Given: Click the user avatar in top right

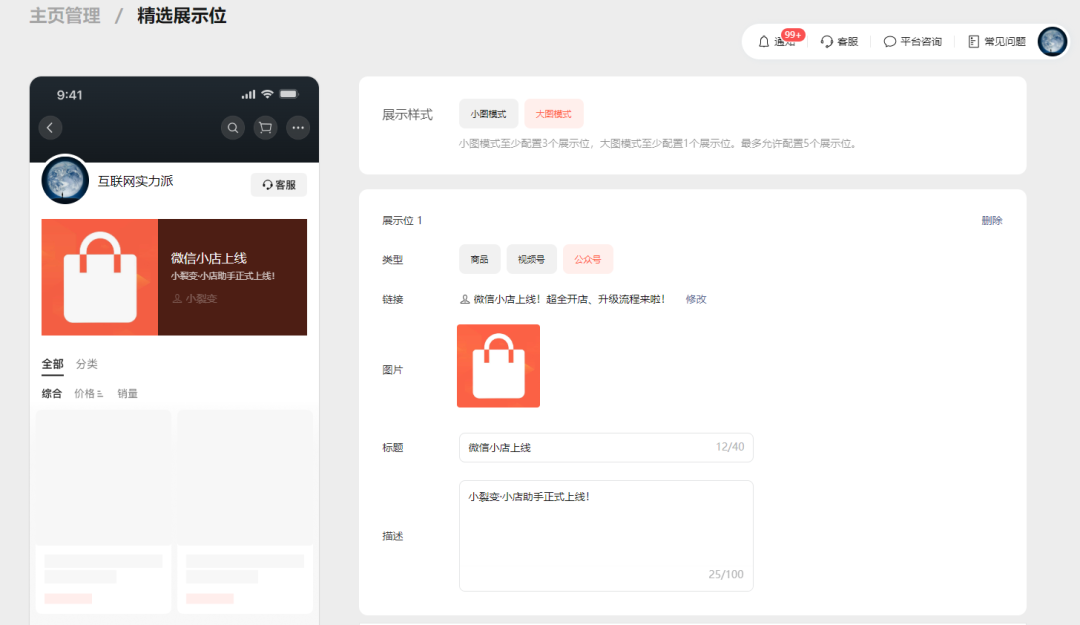Looking at the screenshot, I should coord(1052,41).
